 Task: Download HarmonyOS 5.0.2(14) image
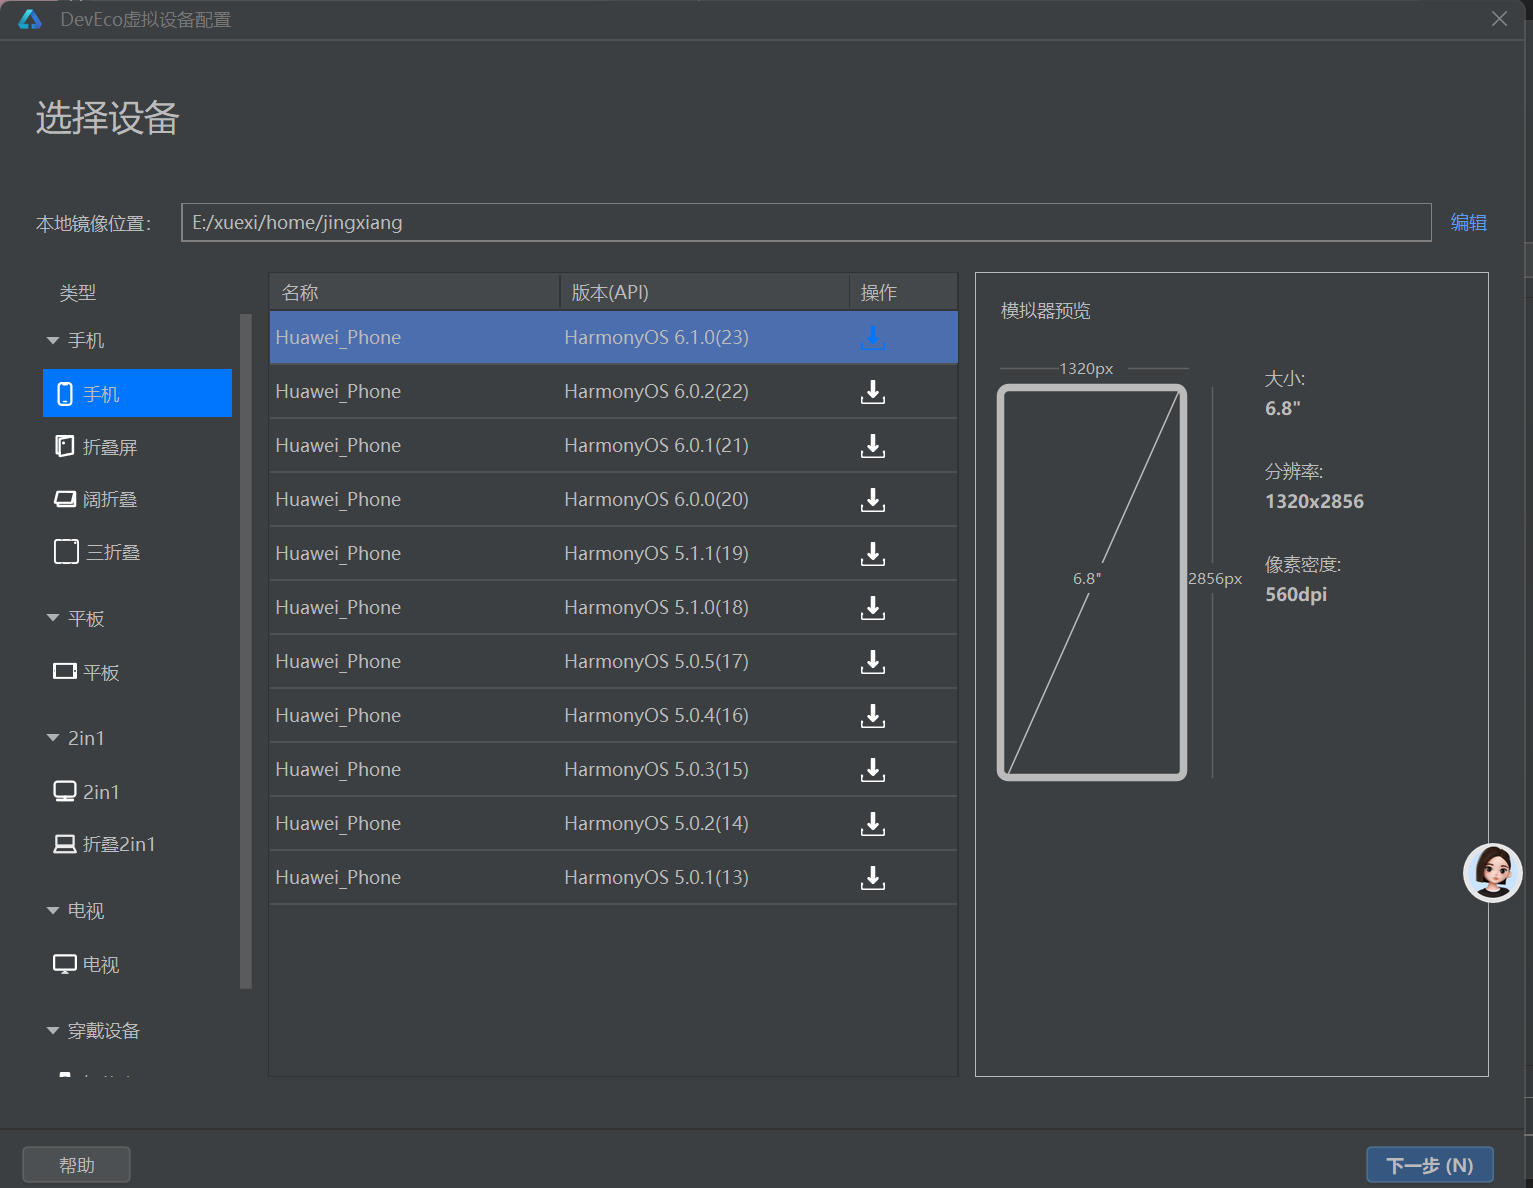(873, 823)
